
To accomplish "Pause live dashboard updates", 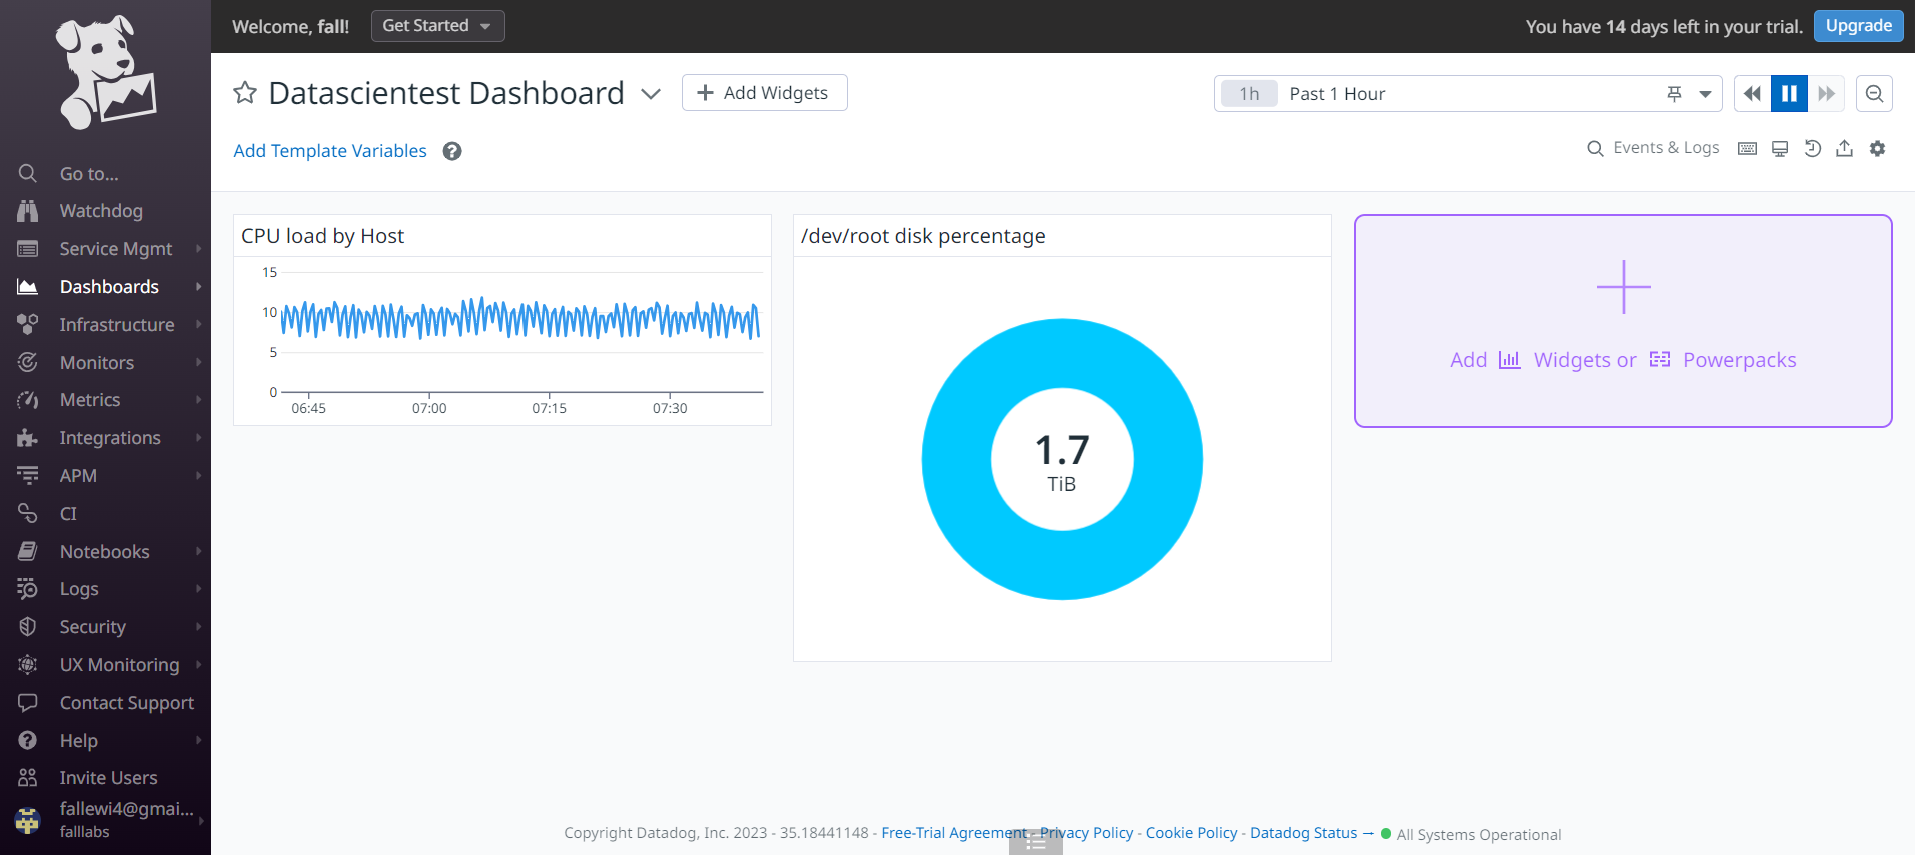I will coord(1789,94).
